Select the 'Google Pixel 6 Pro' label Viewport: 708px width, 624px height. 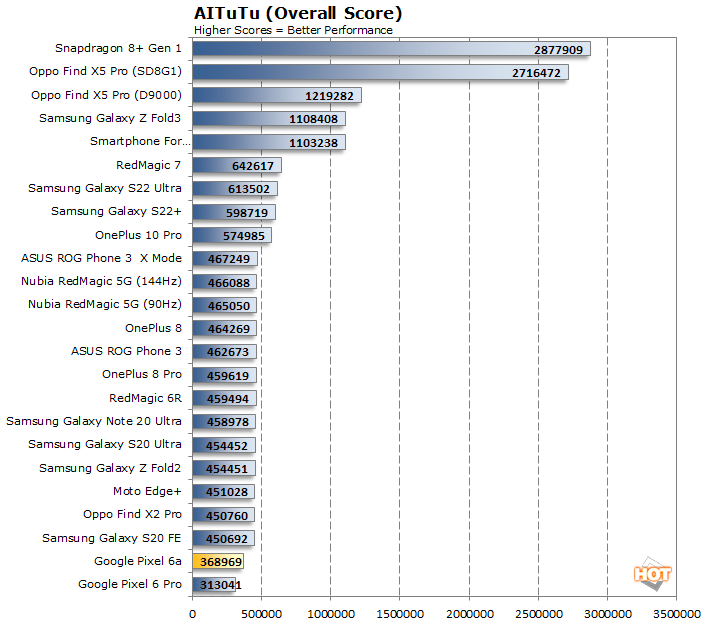(130, 584)
